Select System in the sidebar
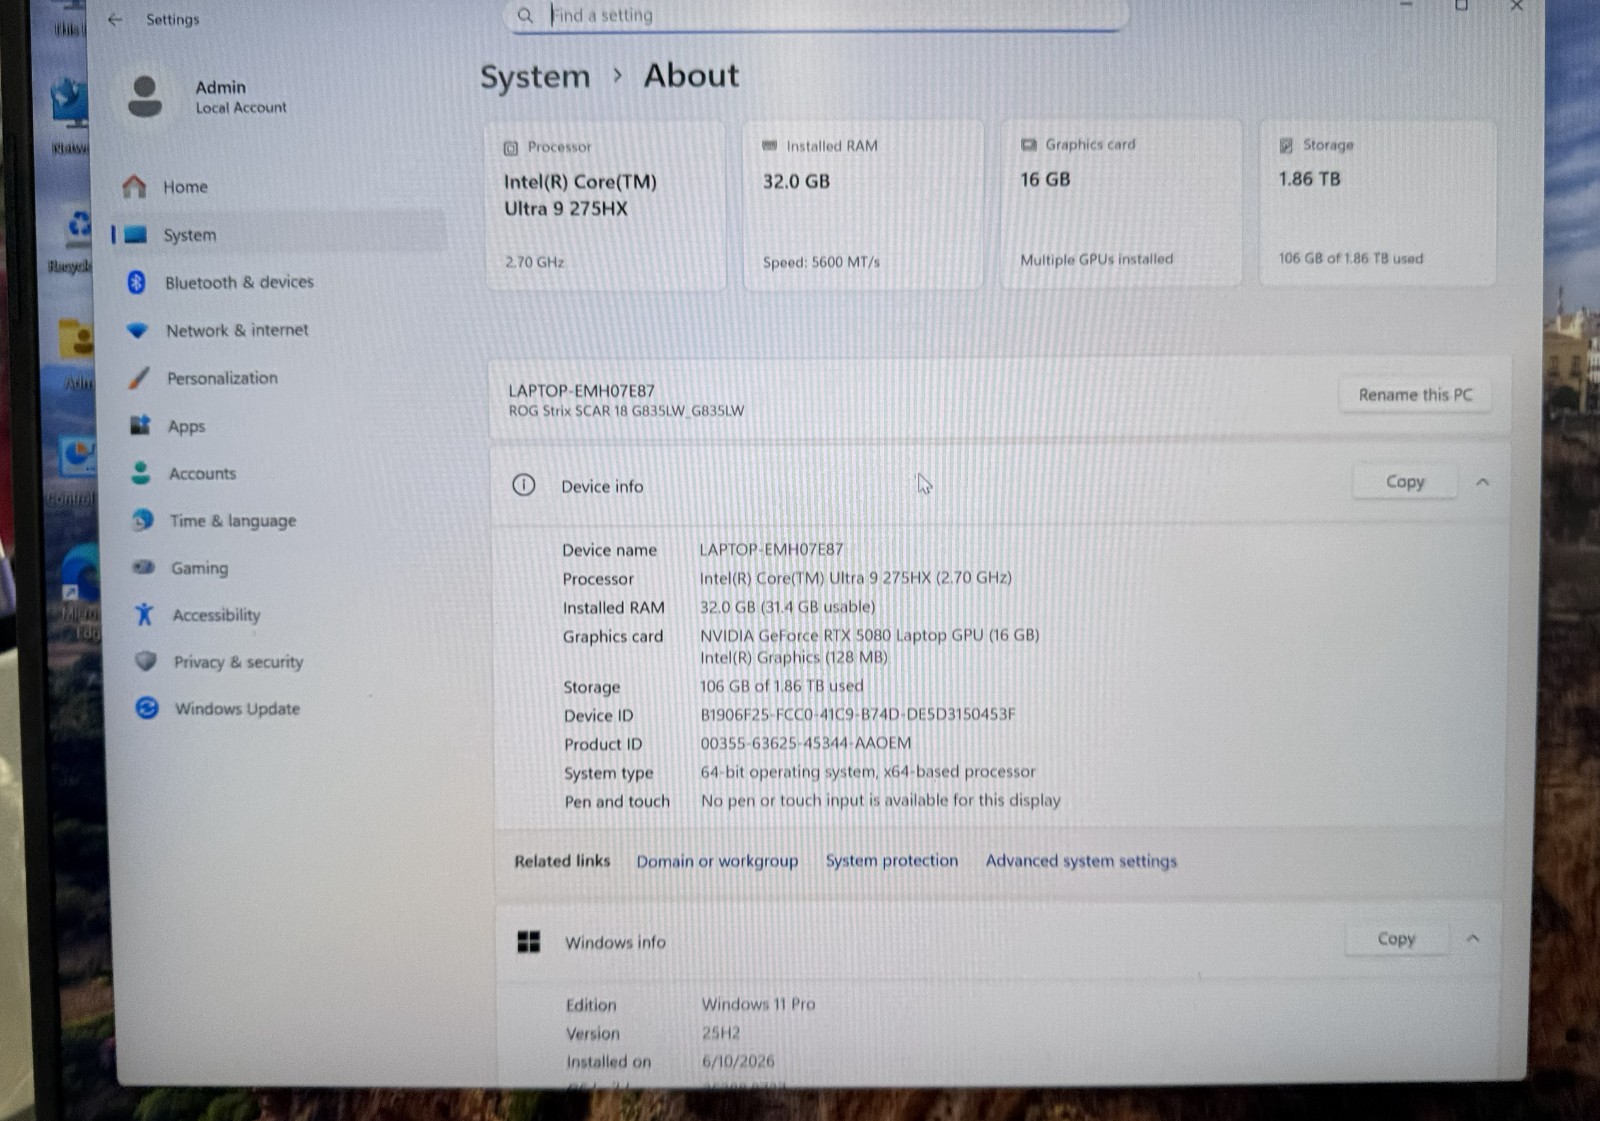Image resolution: width=1600 pixels, height=1121 pixels. point(278,235)
